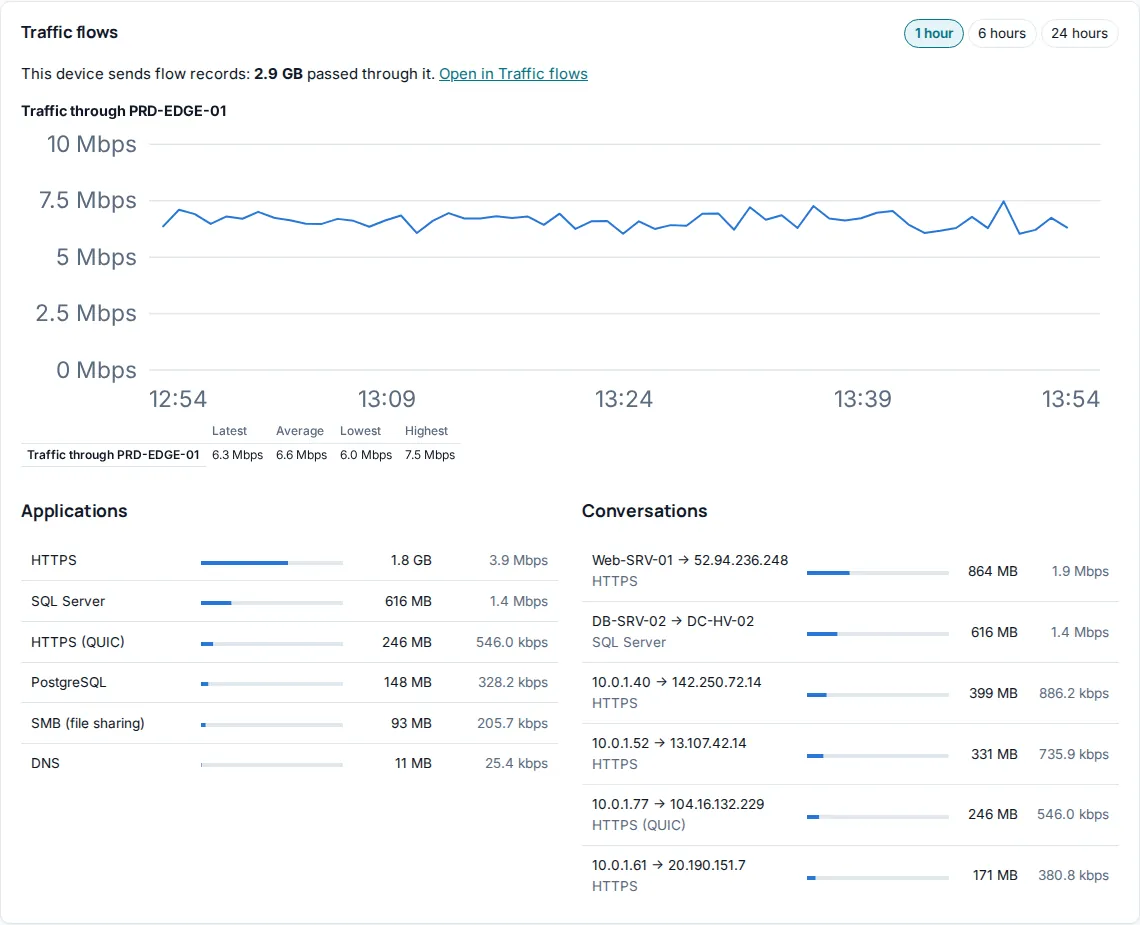Open 10.0.1.77 → 104.16.132.229 conversation
1140x925 pixels.
(850, 814)
